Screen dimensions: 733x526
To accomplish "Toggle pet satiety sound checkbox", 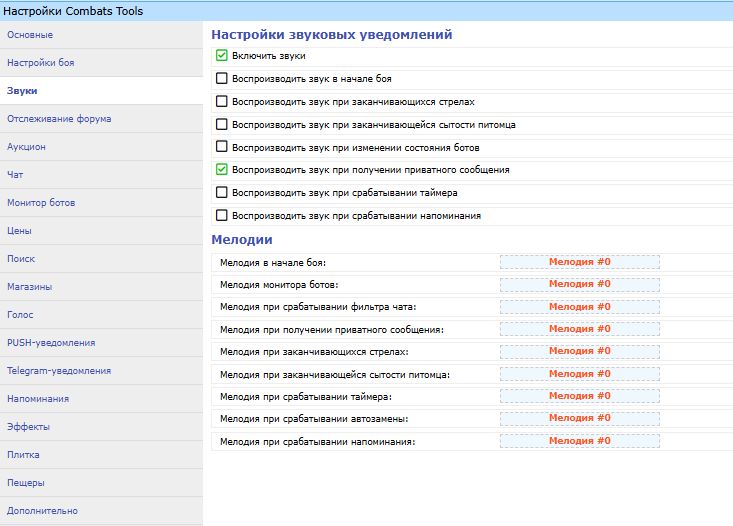I will pos(222,125).
